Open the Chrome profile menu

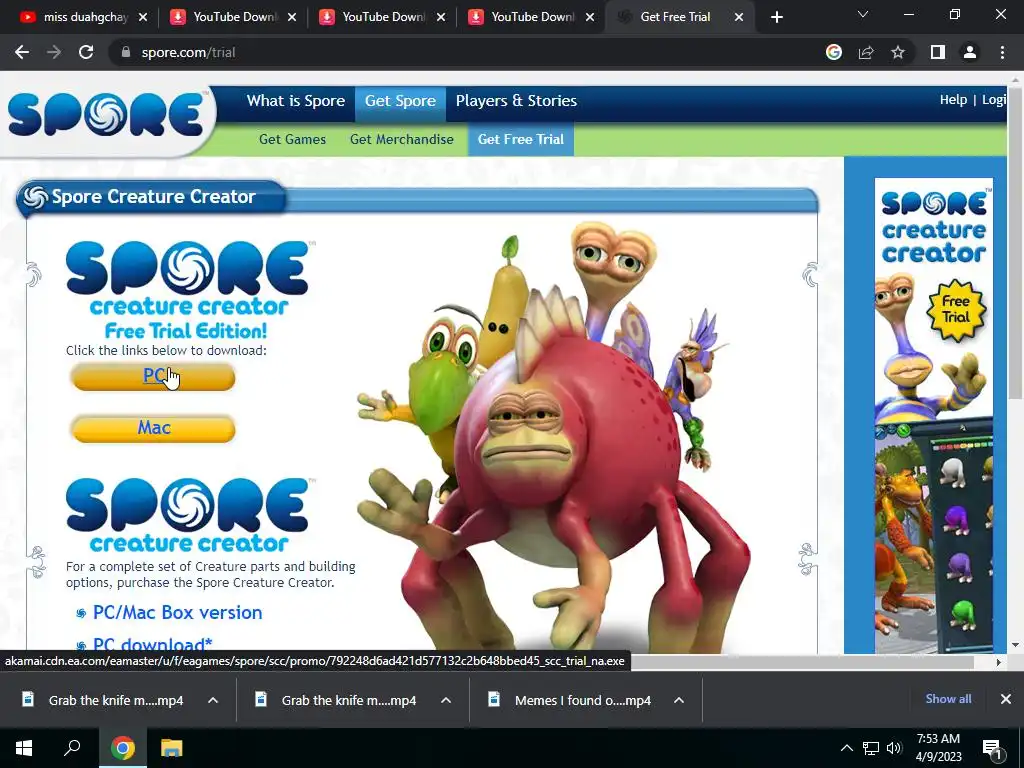(970, 52)
